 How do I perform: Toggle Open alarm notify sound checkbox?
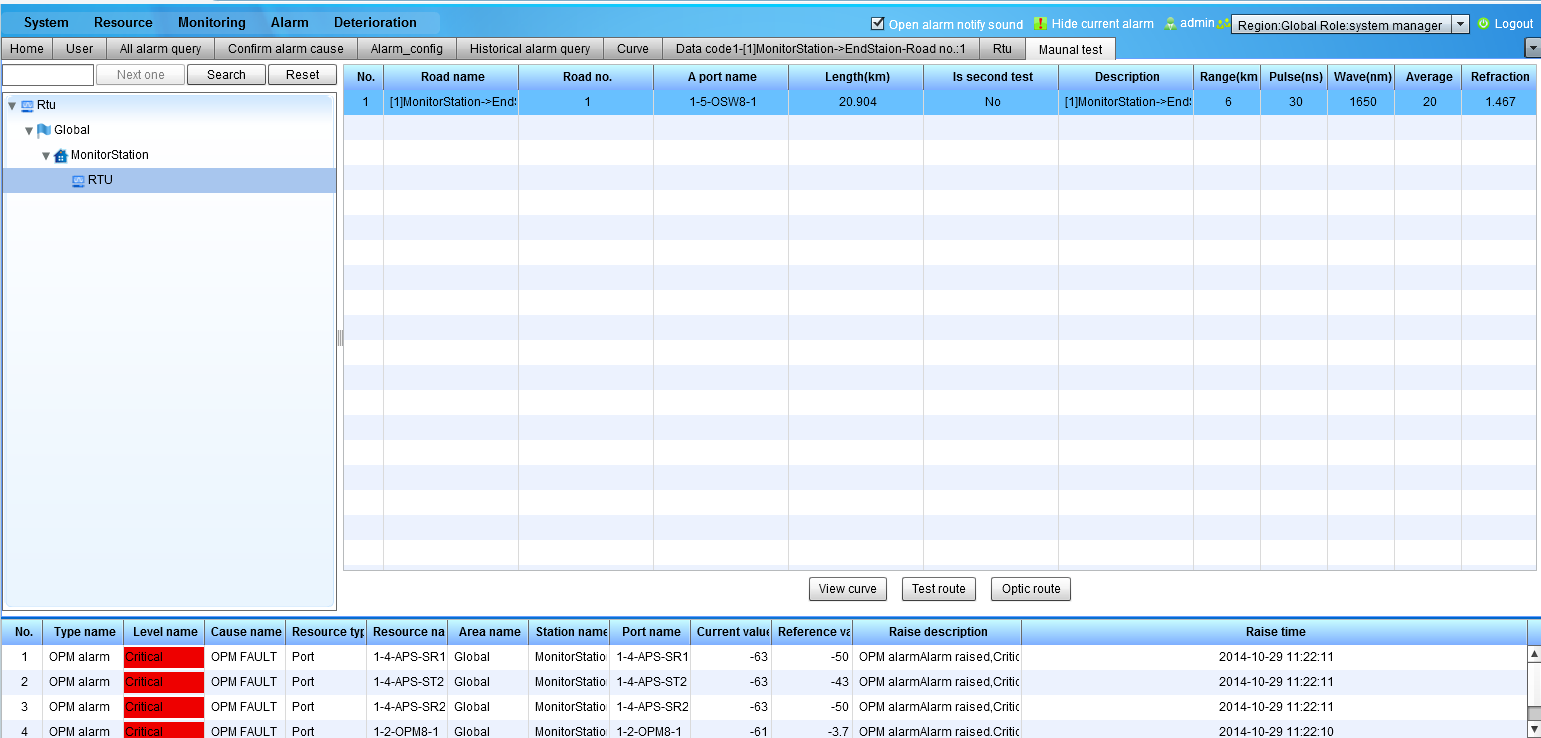(x=878, y=23)
